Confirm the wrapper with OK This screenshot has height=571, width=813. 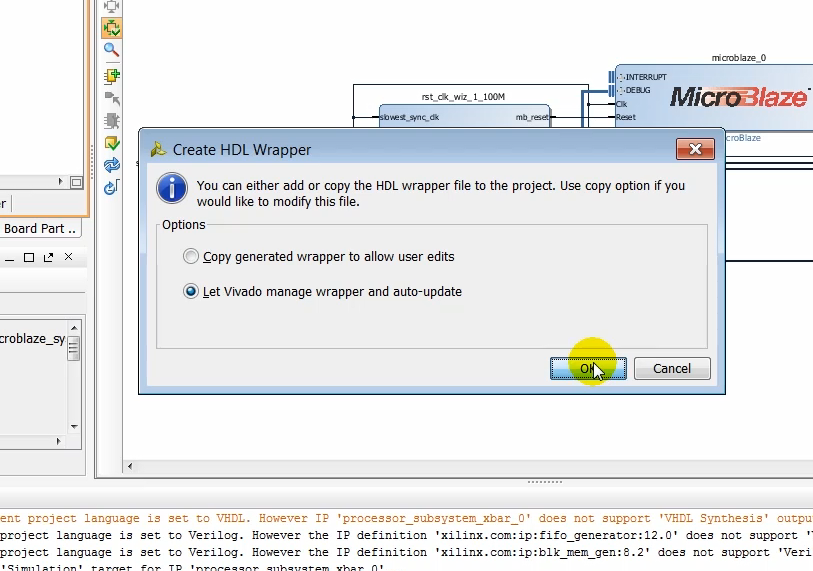coord(588,369)
